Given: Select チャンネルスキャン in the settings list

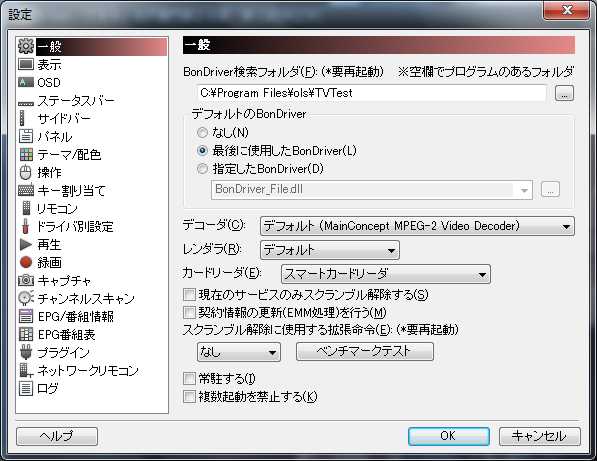Looking at the screenshot, I should (86, 298).
